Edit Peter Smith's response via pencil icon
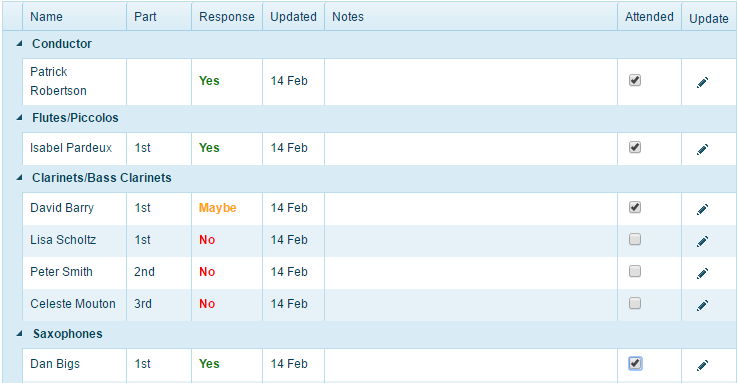Viewport: 738px width, 383px height. (x=702, y=273)
